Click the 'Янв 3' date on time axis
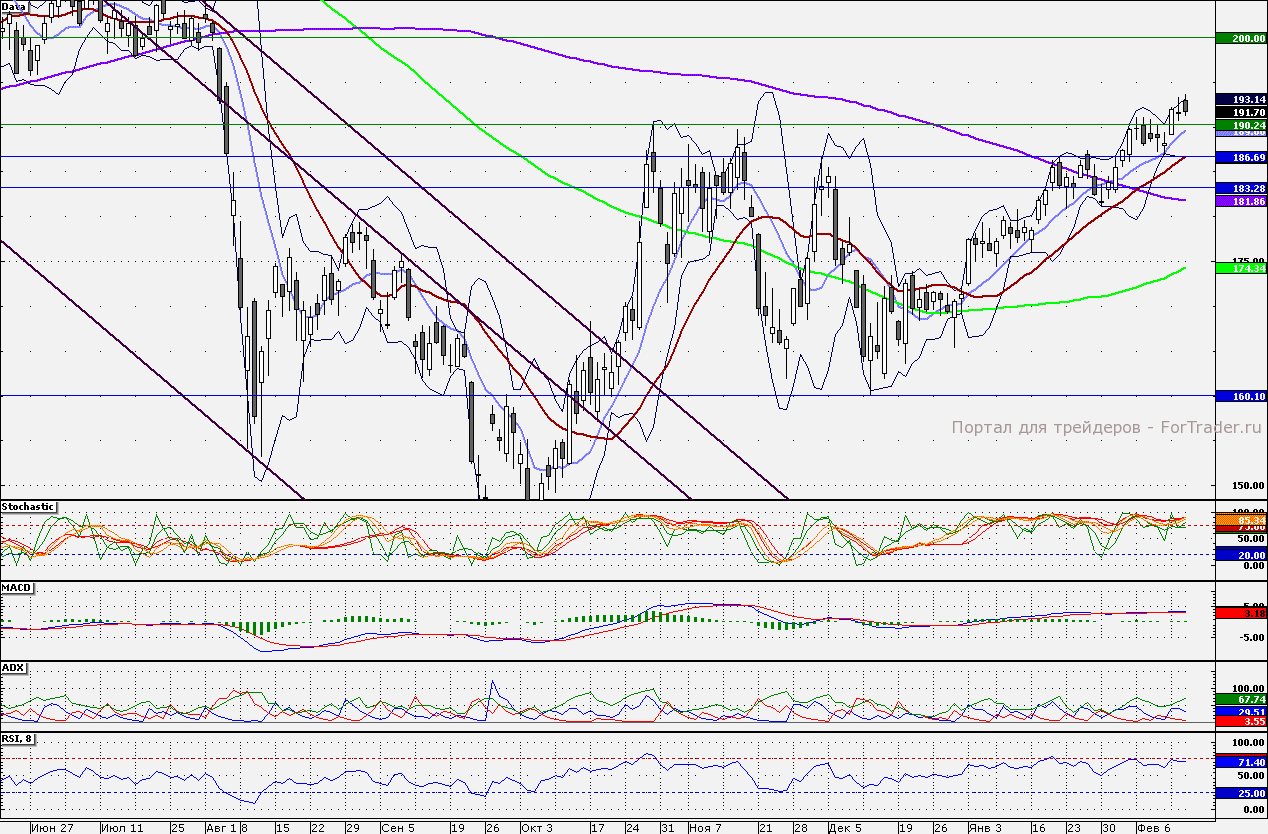Image resolution: width=1268 pixels, height=834 pixels. click(983, 828)
